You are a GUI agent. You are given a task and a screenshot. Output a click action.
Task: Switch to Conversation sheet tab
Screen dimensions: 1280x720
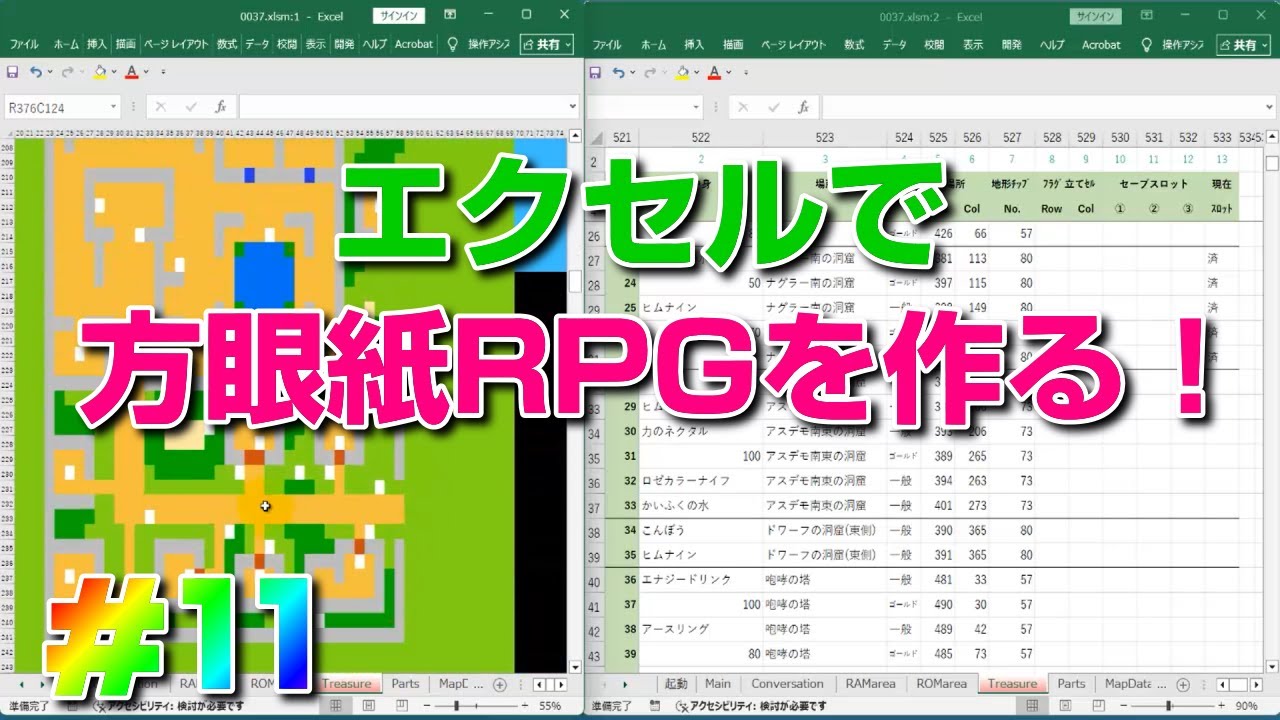(788, 684)
